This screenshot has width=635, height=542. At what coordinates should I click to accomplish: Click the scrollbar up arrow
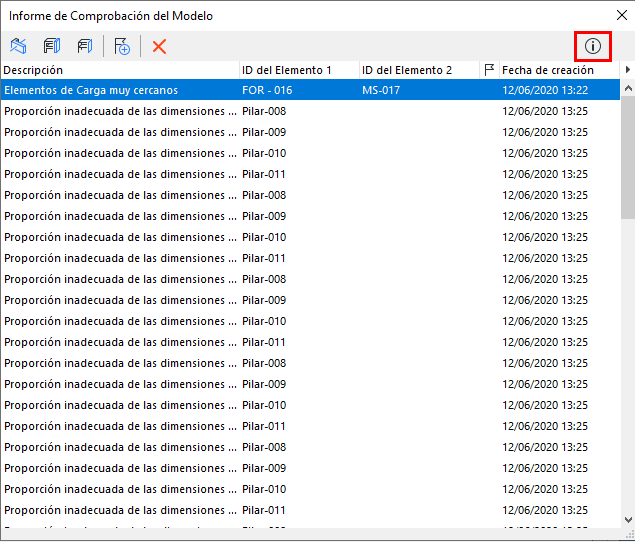click(628, 88)
